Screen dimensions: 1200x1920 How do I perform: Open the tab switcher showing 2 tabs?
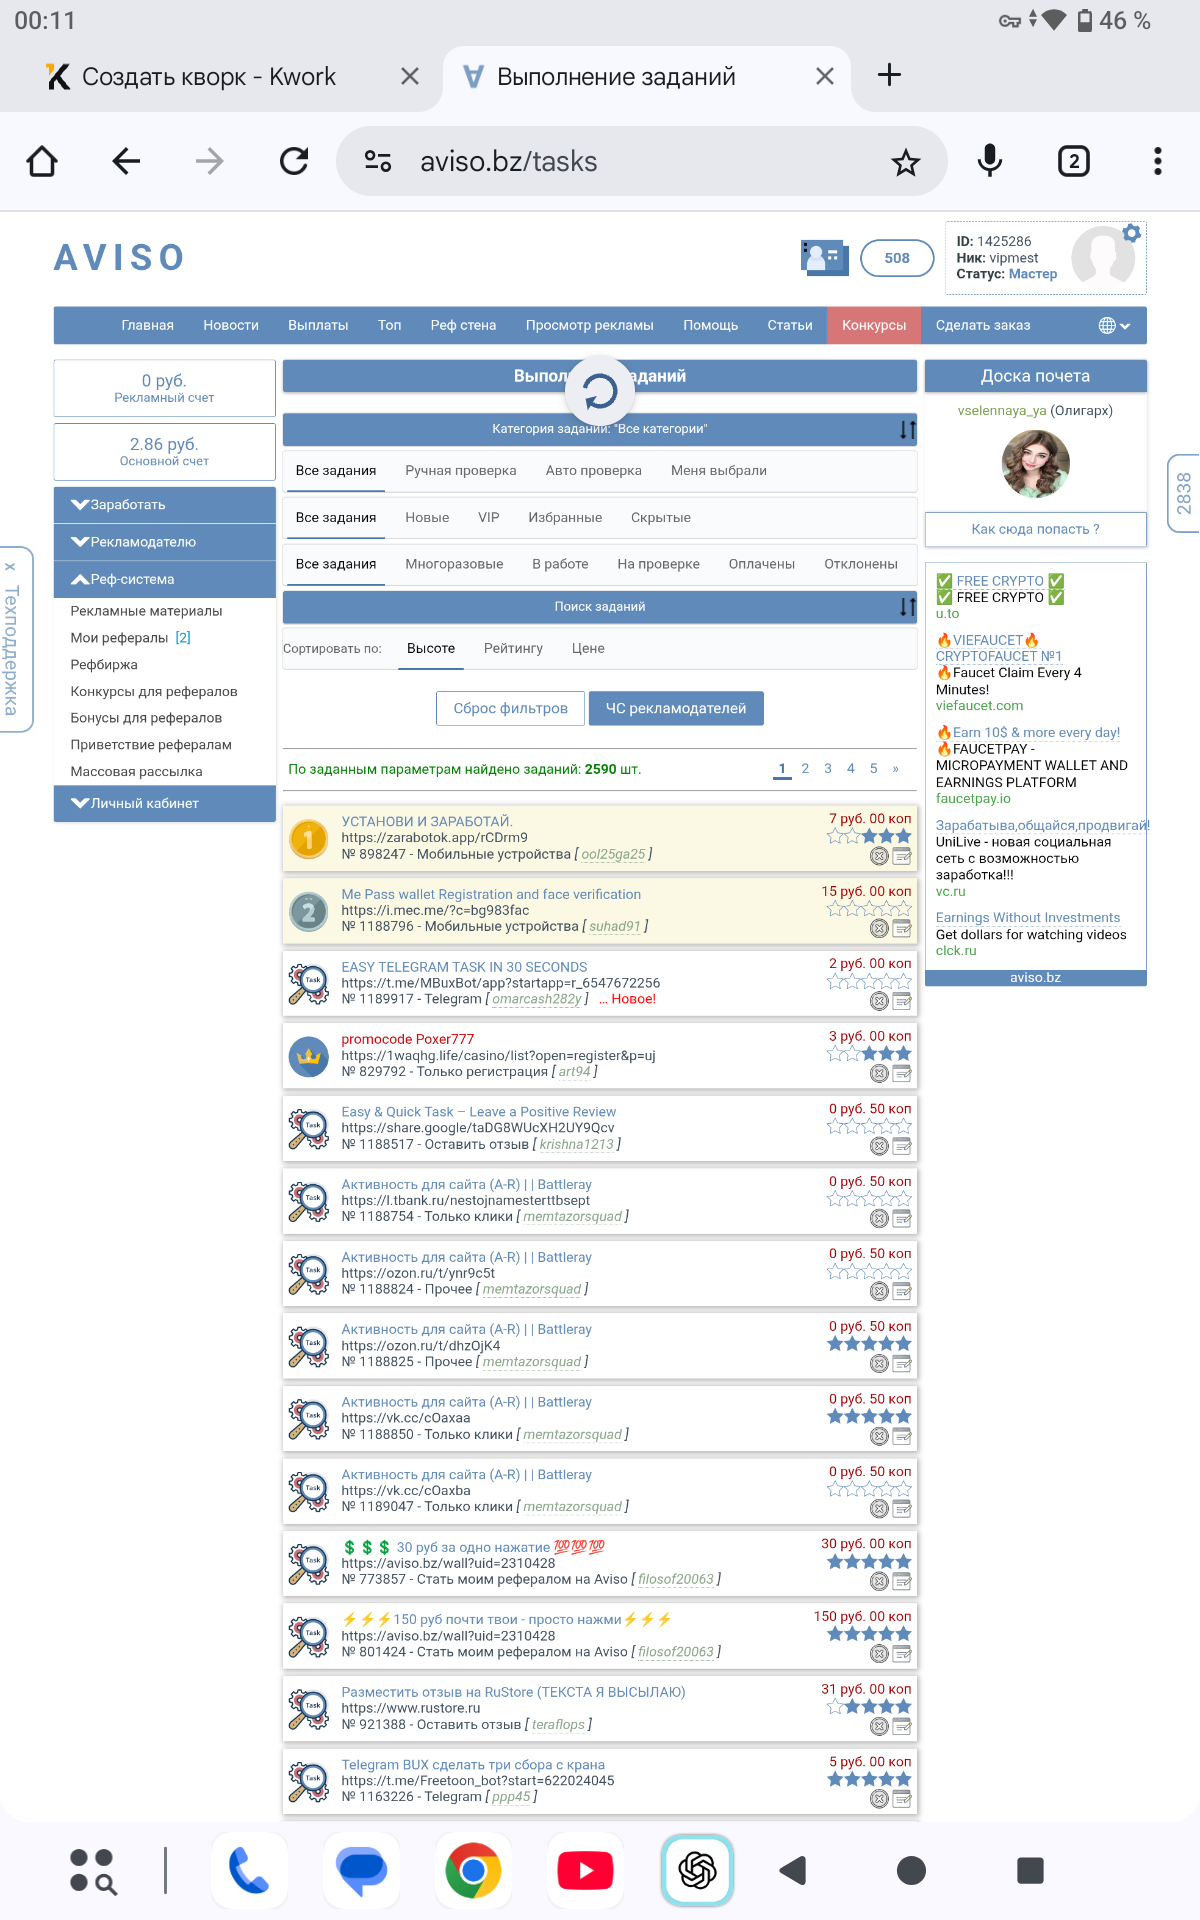click(1073, 161)
